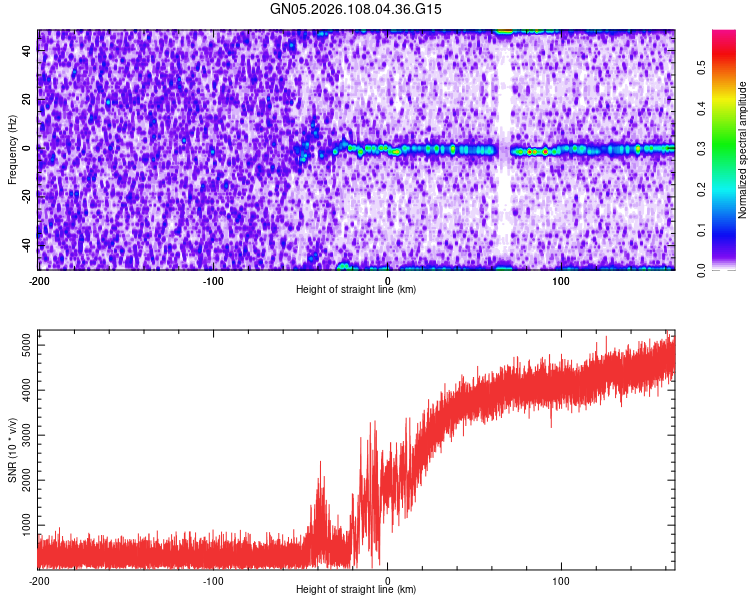
Task: Click the lower Height of straight line label
Action: click(x=356, y=589)
